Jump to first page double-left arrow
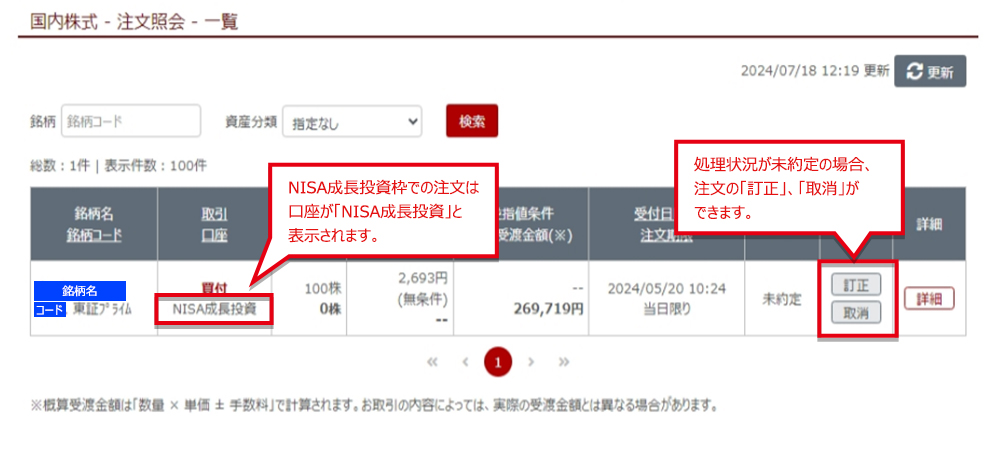 pyautogui.click(x=432, y=362)
